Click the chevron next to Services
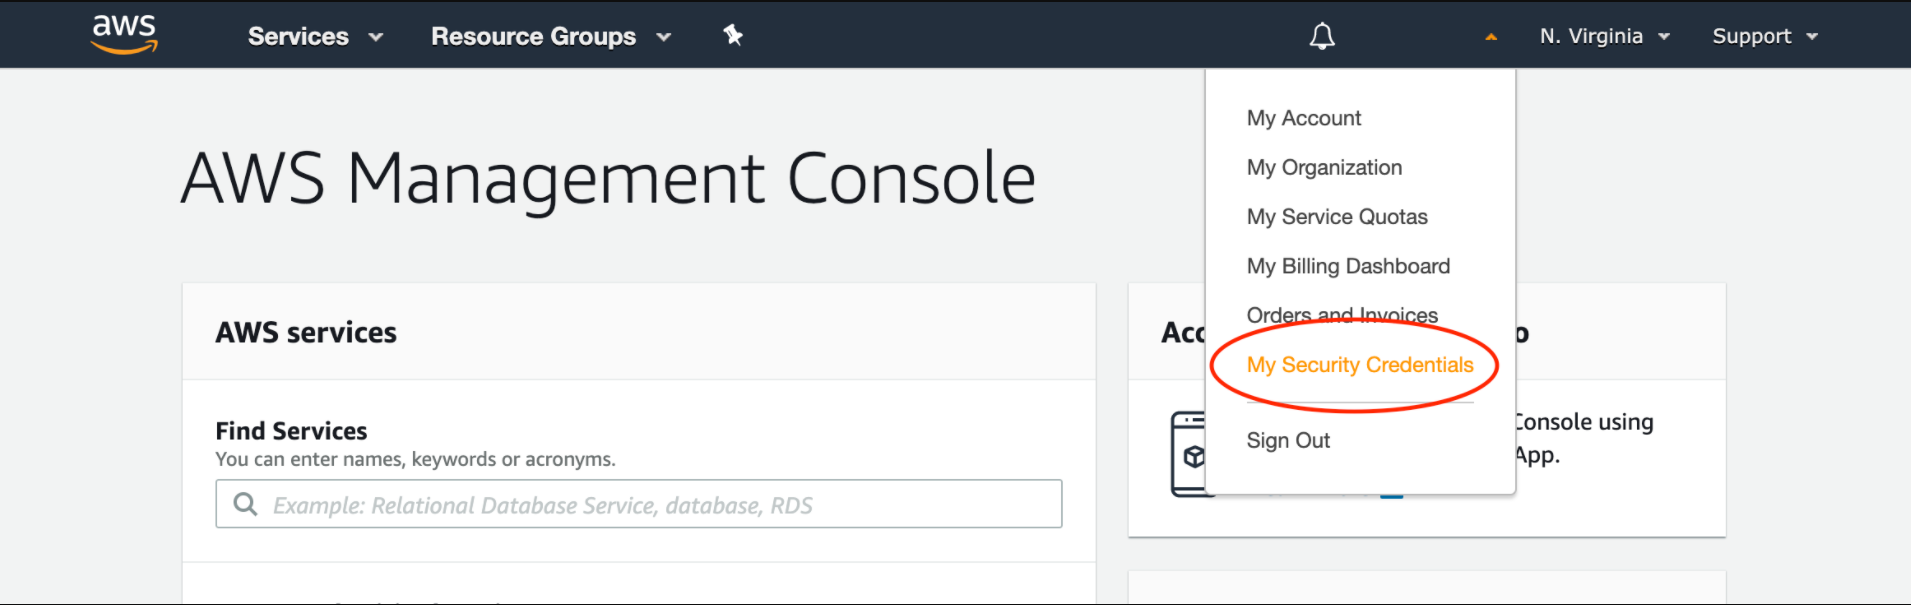The width and height of the screenshot is (1911, 605). pyautogui.click(x=376, y=38)
